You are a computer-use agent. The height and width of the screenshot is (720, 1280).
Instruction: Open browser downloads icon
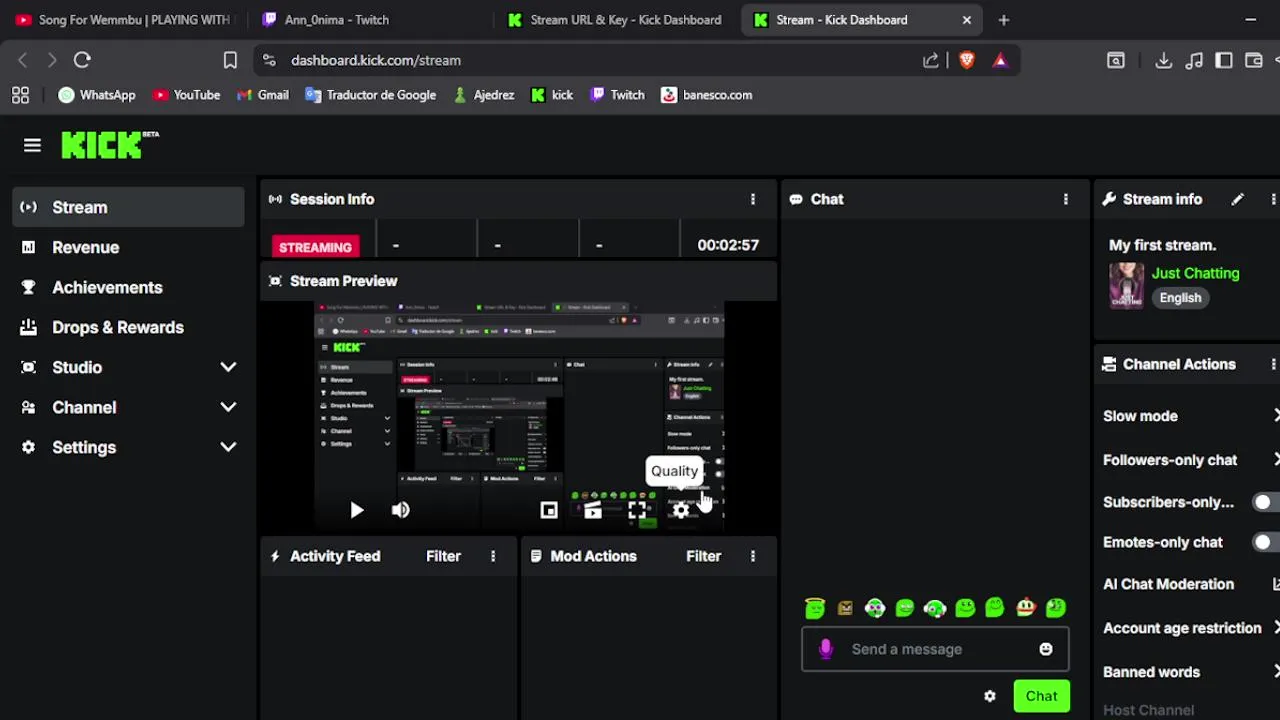tap(1163, 60)
